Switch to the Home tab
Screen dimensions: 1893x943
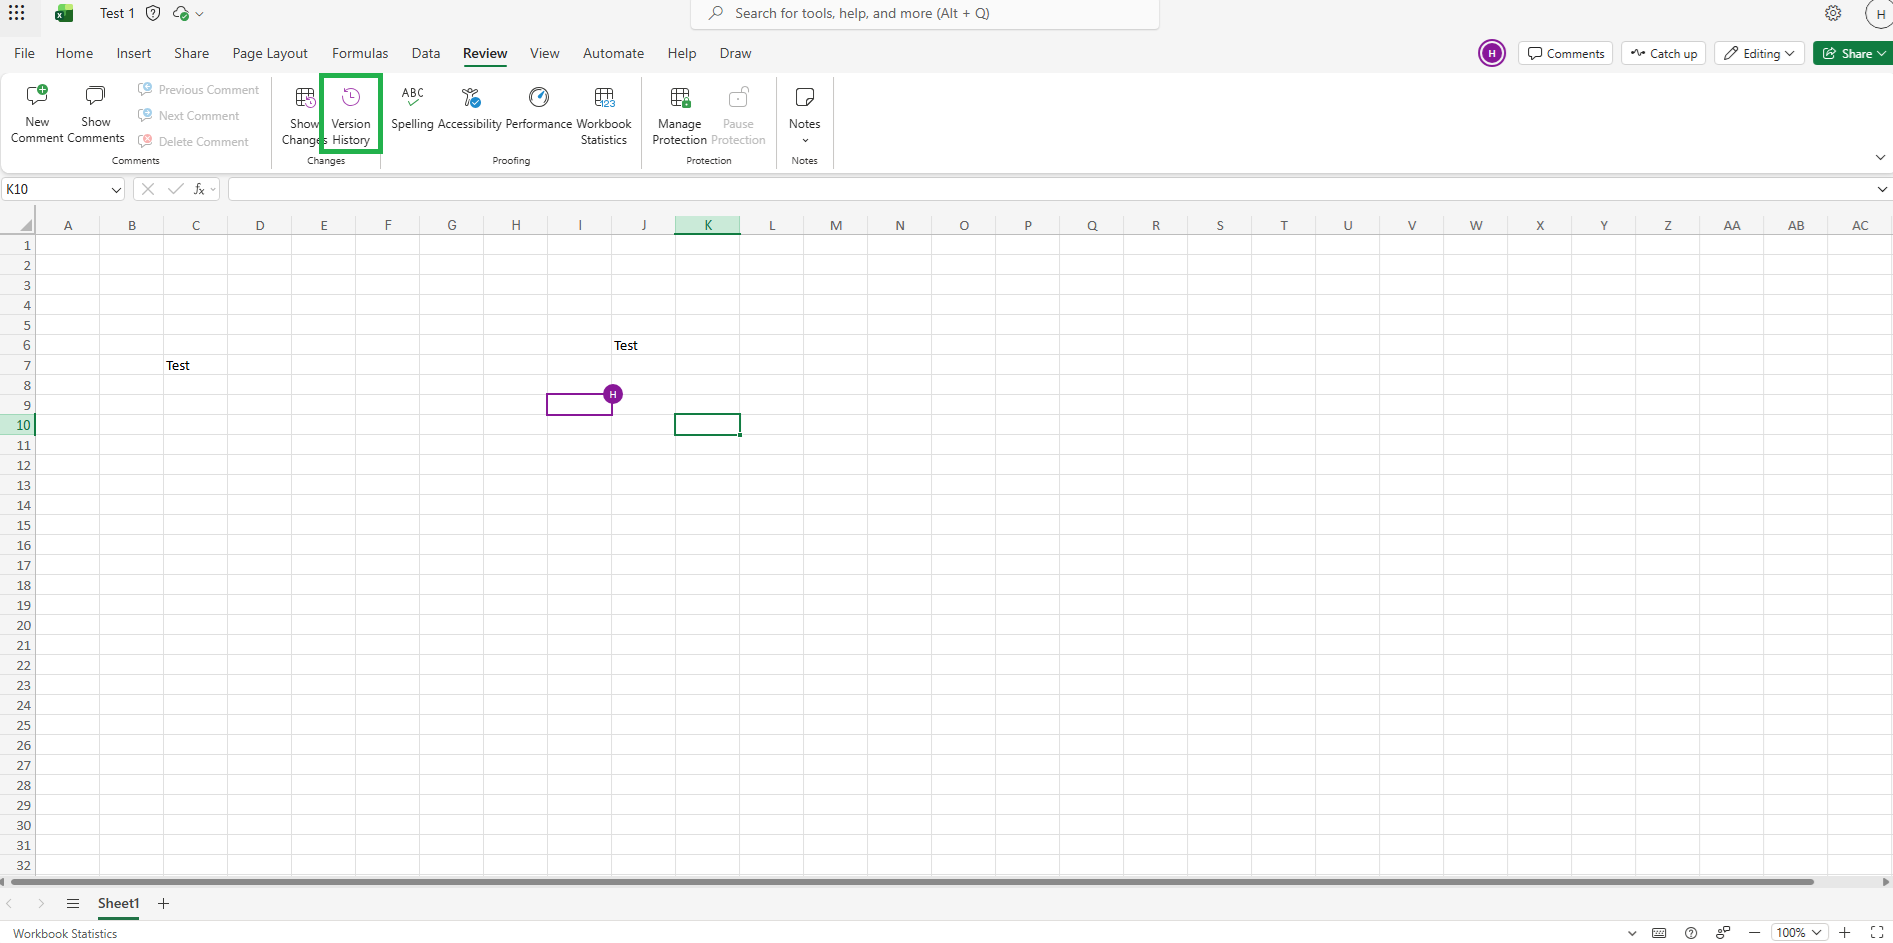pos(74,53)
